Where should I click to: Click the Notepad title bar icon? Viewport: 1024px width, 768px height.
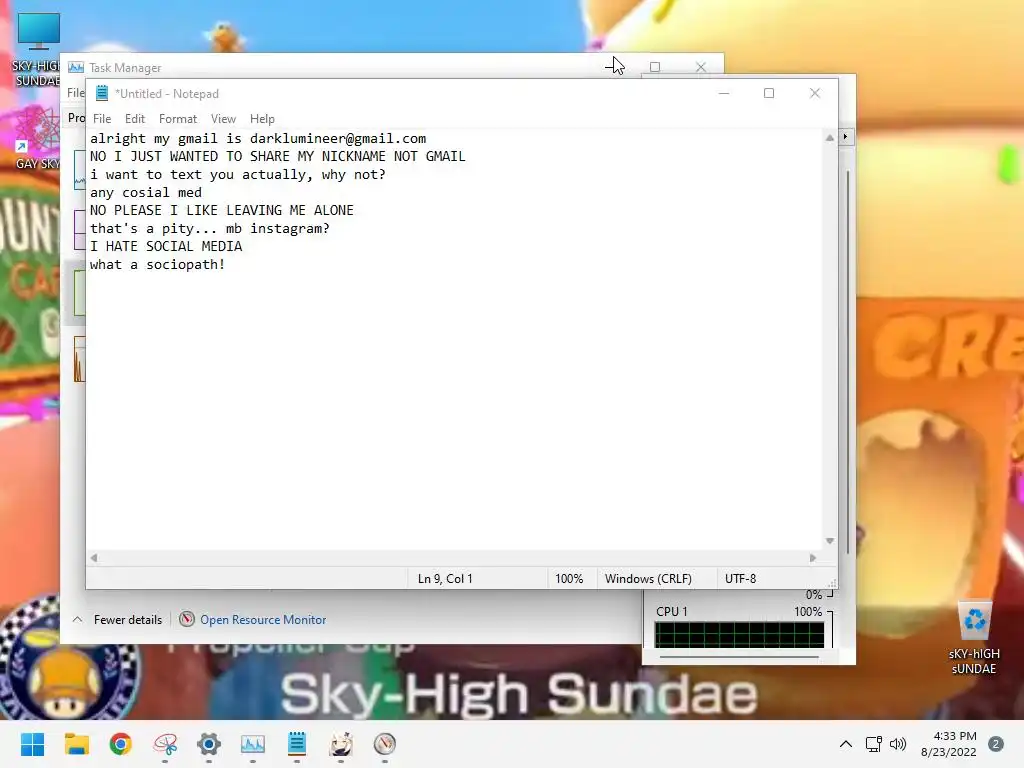pos(102,93)
